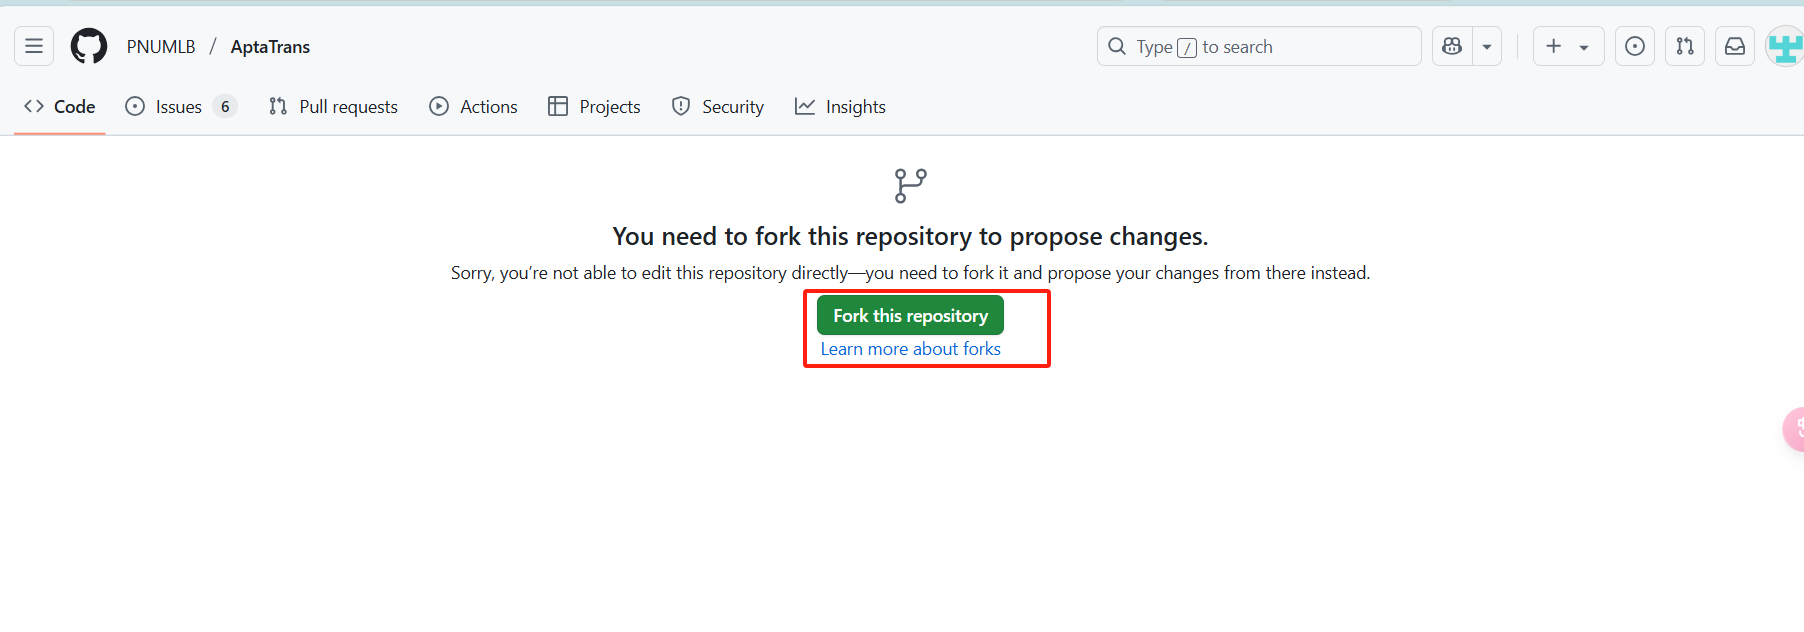Click the GitHub logo icon
This screenshot has height=632, width=1804.
click(89, 46)
